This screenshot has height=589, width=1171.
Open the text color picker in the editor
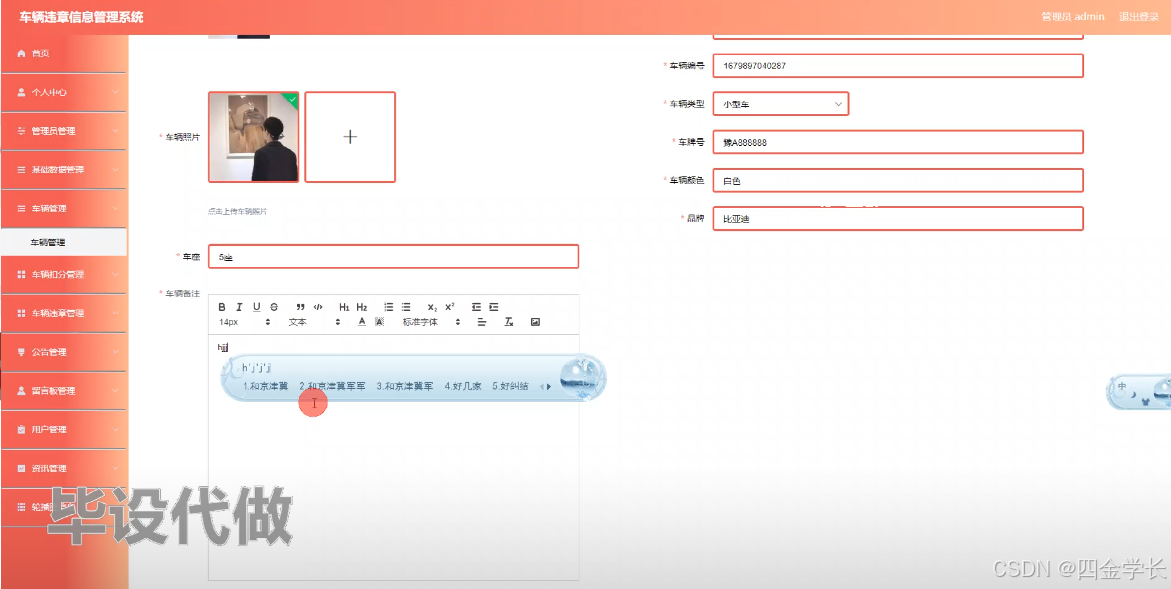(362, 322)
